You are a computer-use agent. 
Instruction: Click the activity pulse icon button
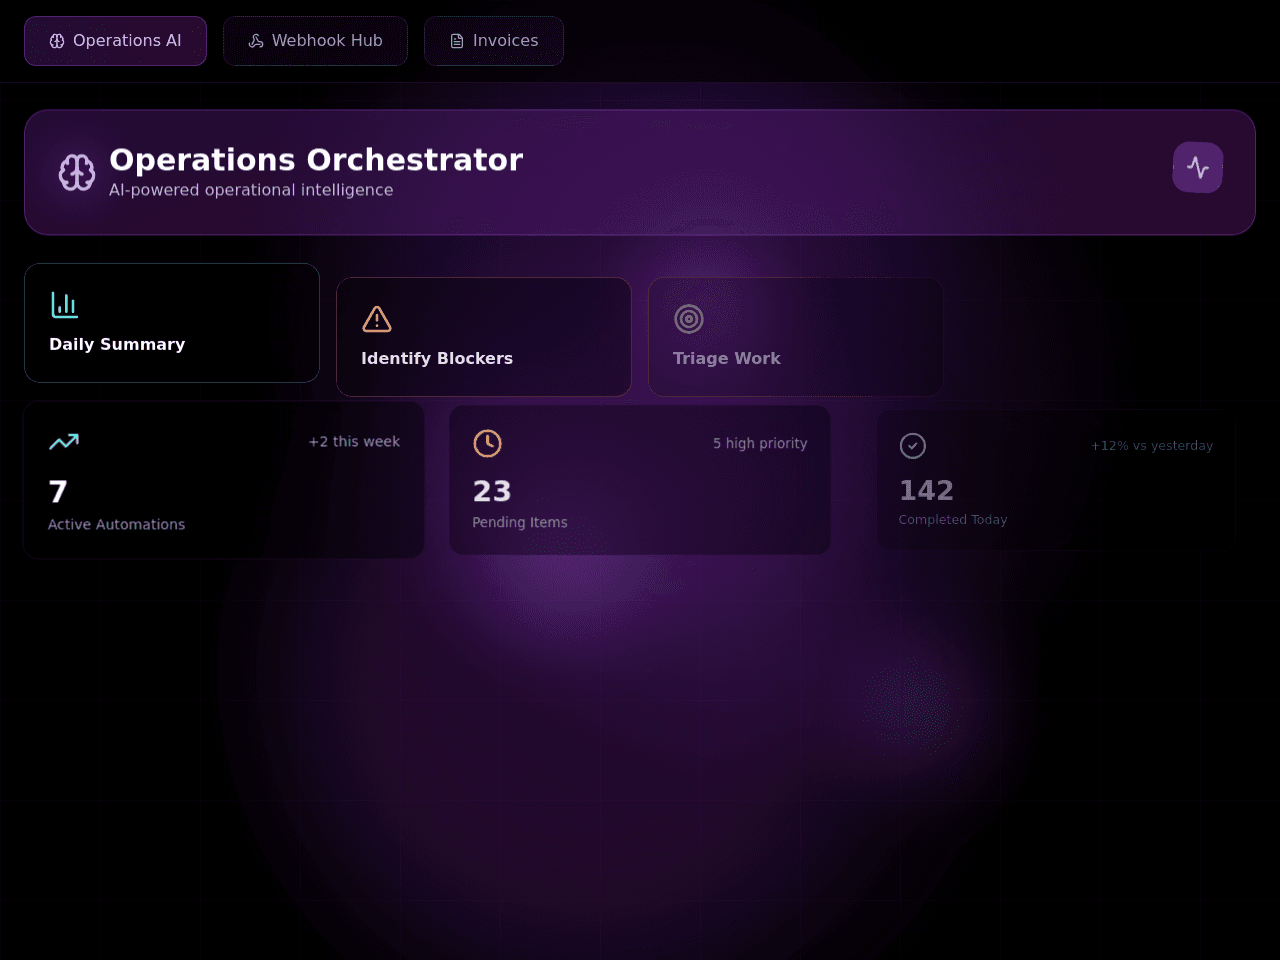click(1198, 168)
